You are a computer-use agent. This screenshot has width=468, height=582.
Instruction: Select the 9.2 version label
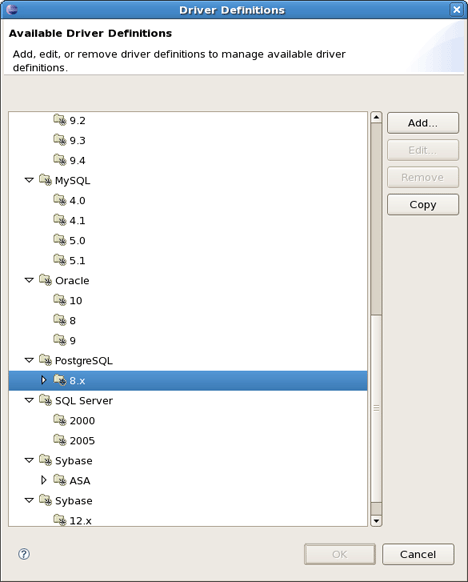point(78,121)
